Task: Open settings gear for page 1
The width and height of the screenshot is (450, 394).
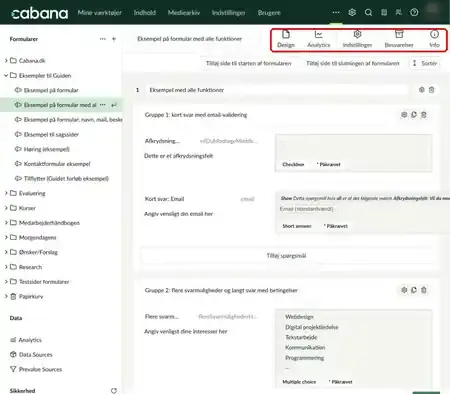Action: pyautogui.click(x=422, y=90)
